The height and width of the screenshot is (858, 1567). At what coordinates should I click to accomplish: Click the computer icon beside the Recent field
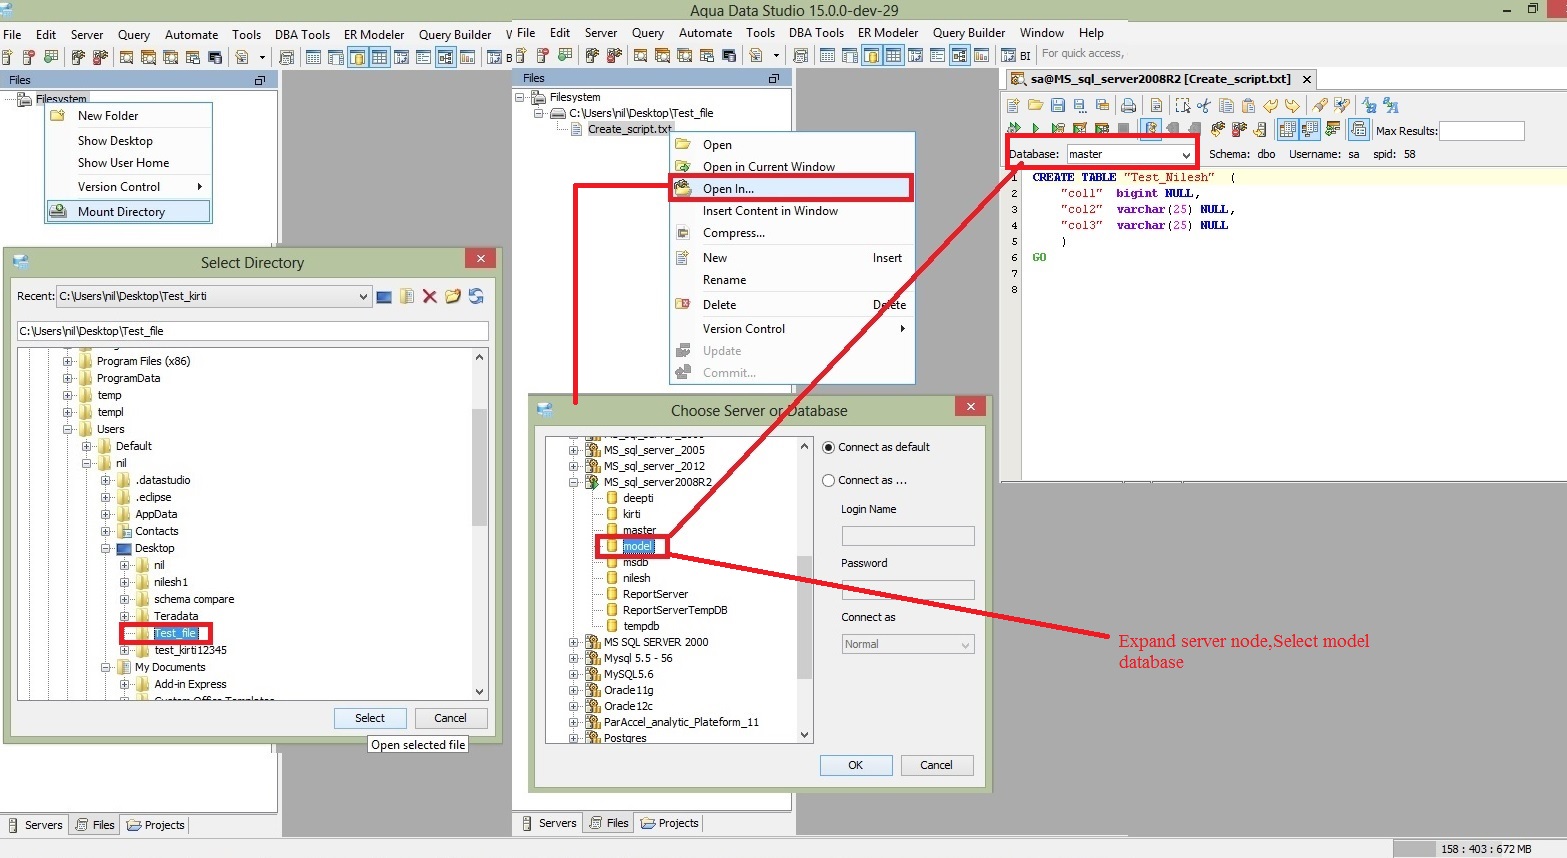pos(384,296)
